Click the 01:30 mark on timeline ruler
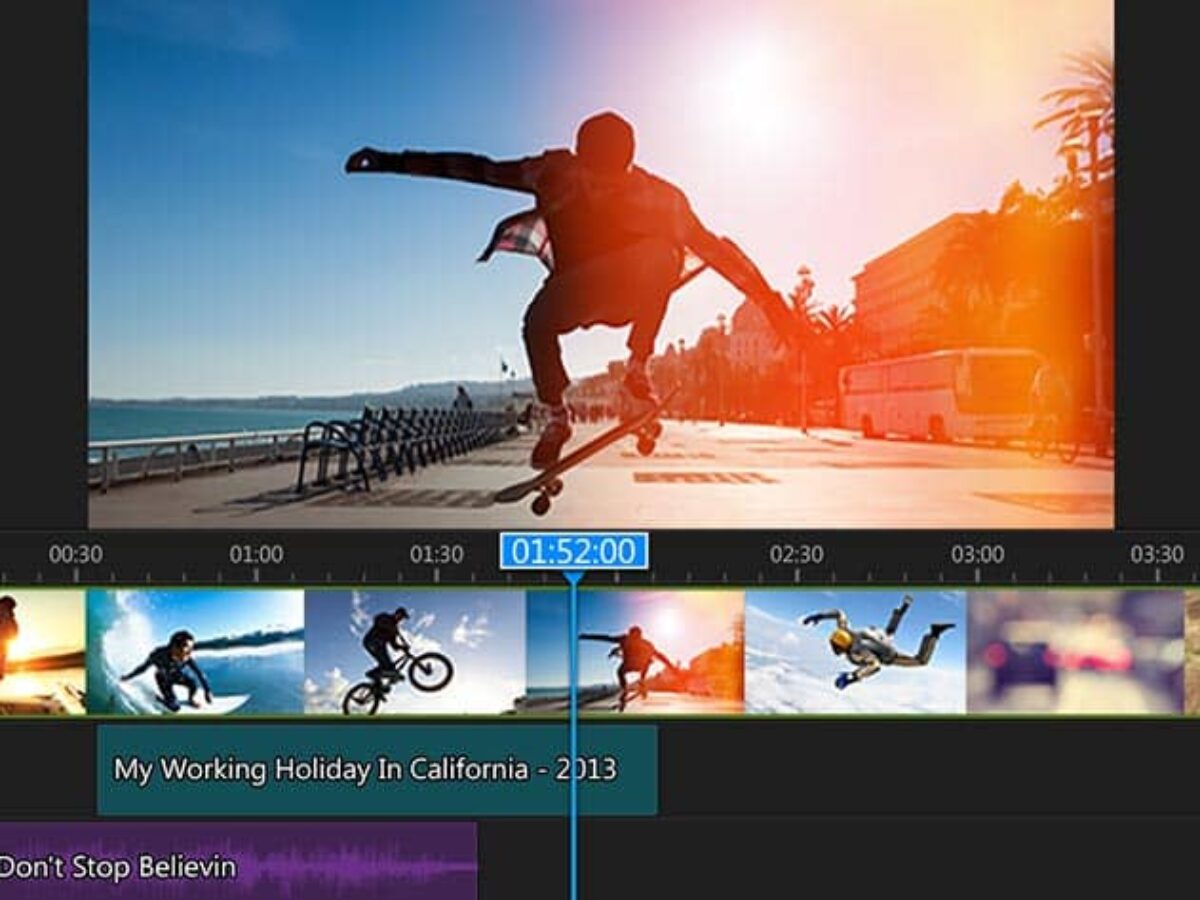The height and width of the screenshot is (900, 1200). [437, 554]
